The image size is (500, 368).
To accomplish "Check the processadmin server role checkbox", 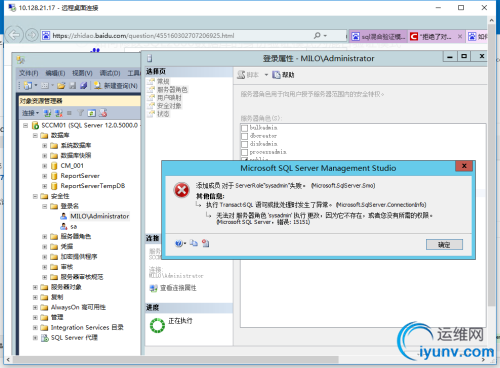I will (245, 152).
